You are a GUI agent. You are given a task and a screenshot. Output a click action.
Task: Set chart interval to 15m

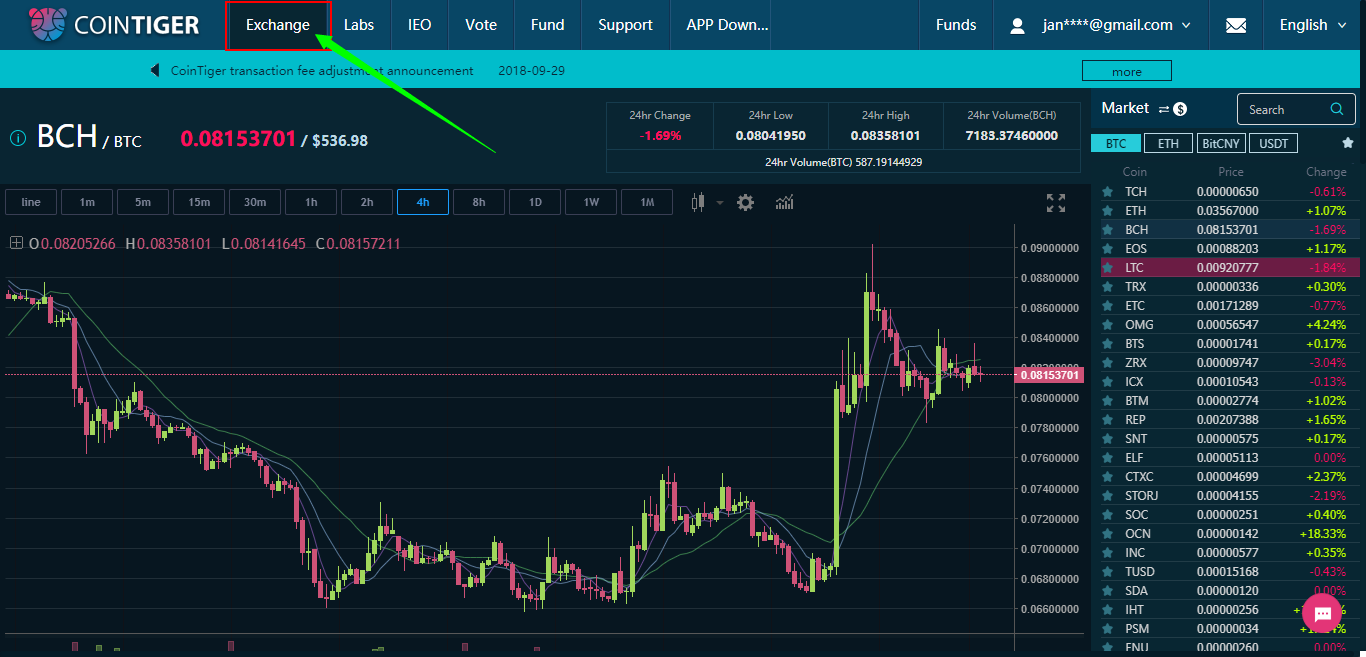(x=199, y=202)
